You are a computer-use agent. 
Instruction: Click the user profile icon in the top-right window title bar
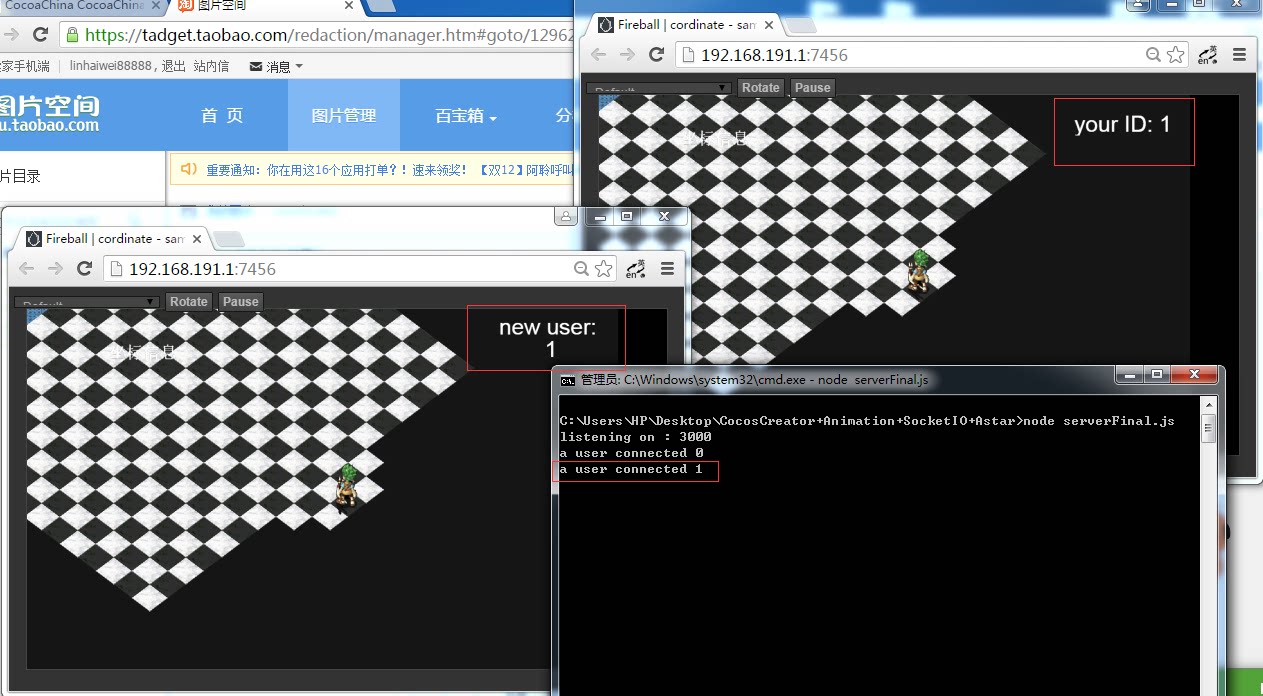point(1138,4)
